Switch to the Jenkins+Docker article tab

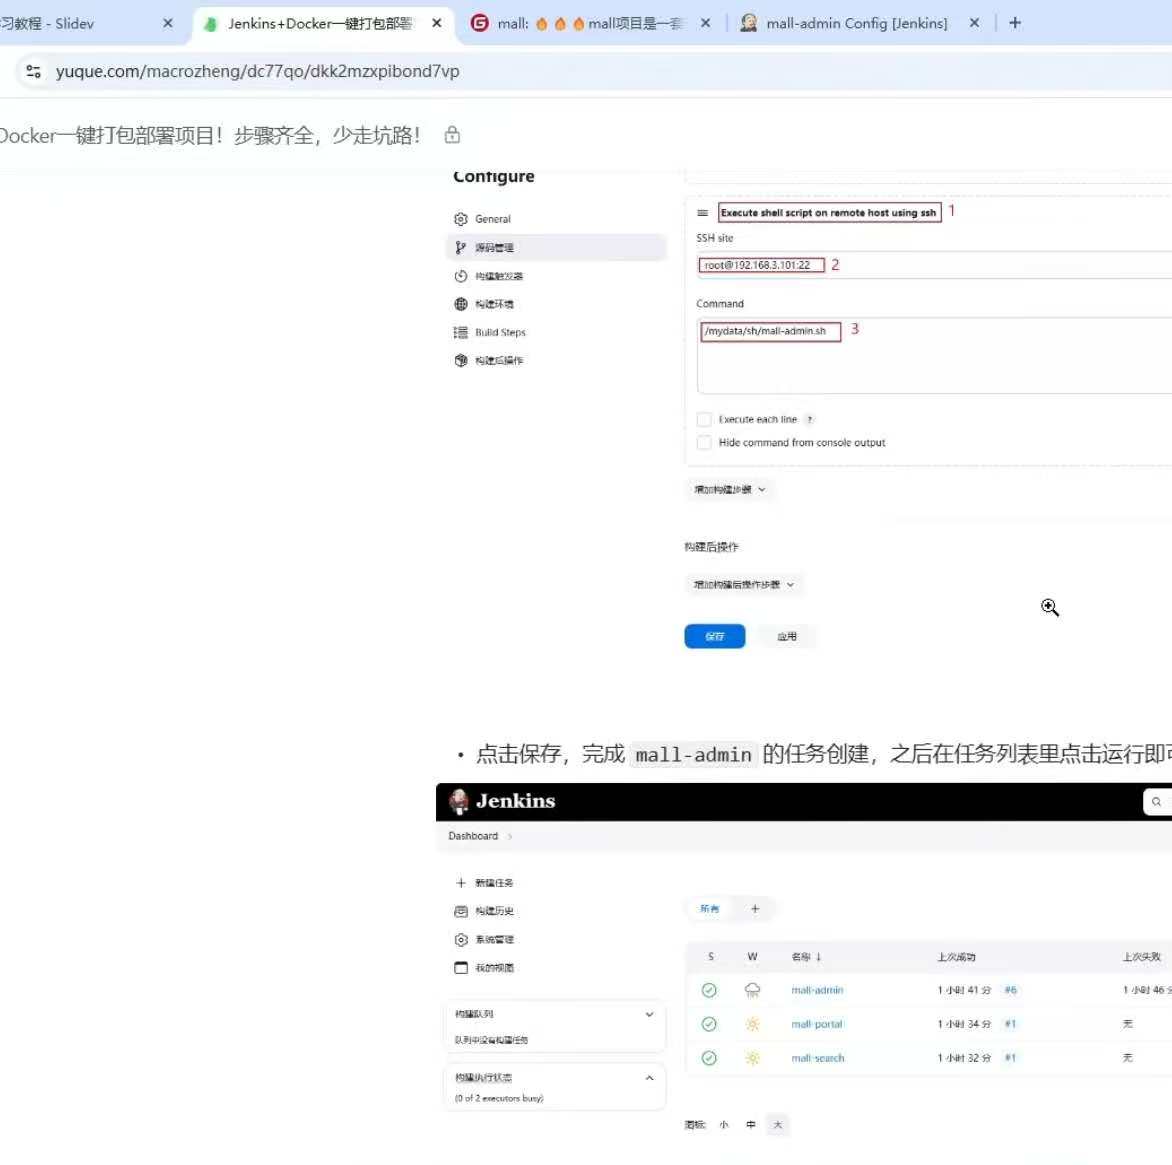click(x=320, y=23)
